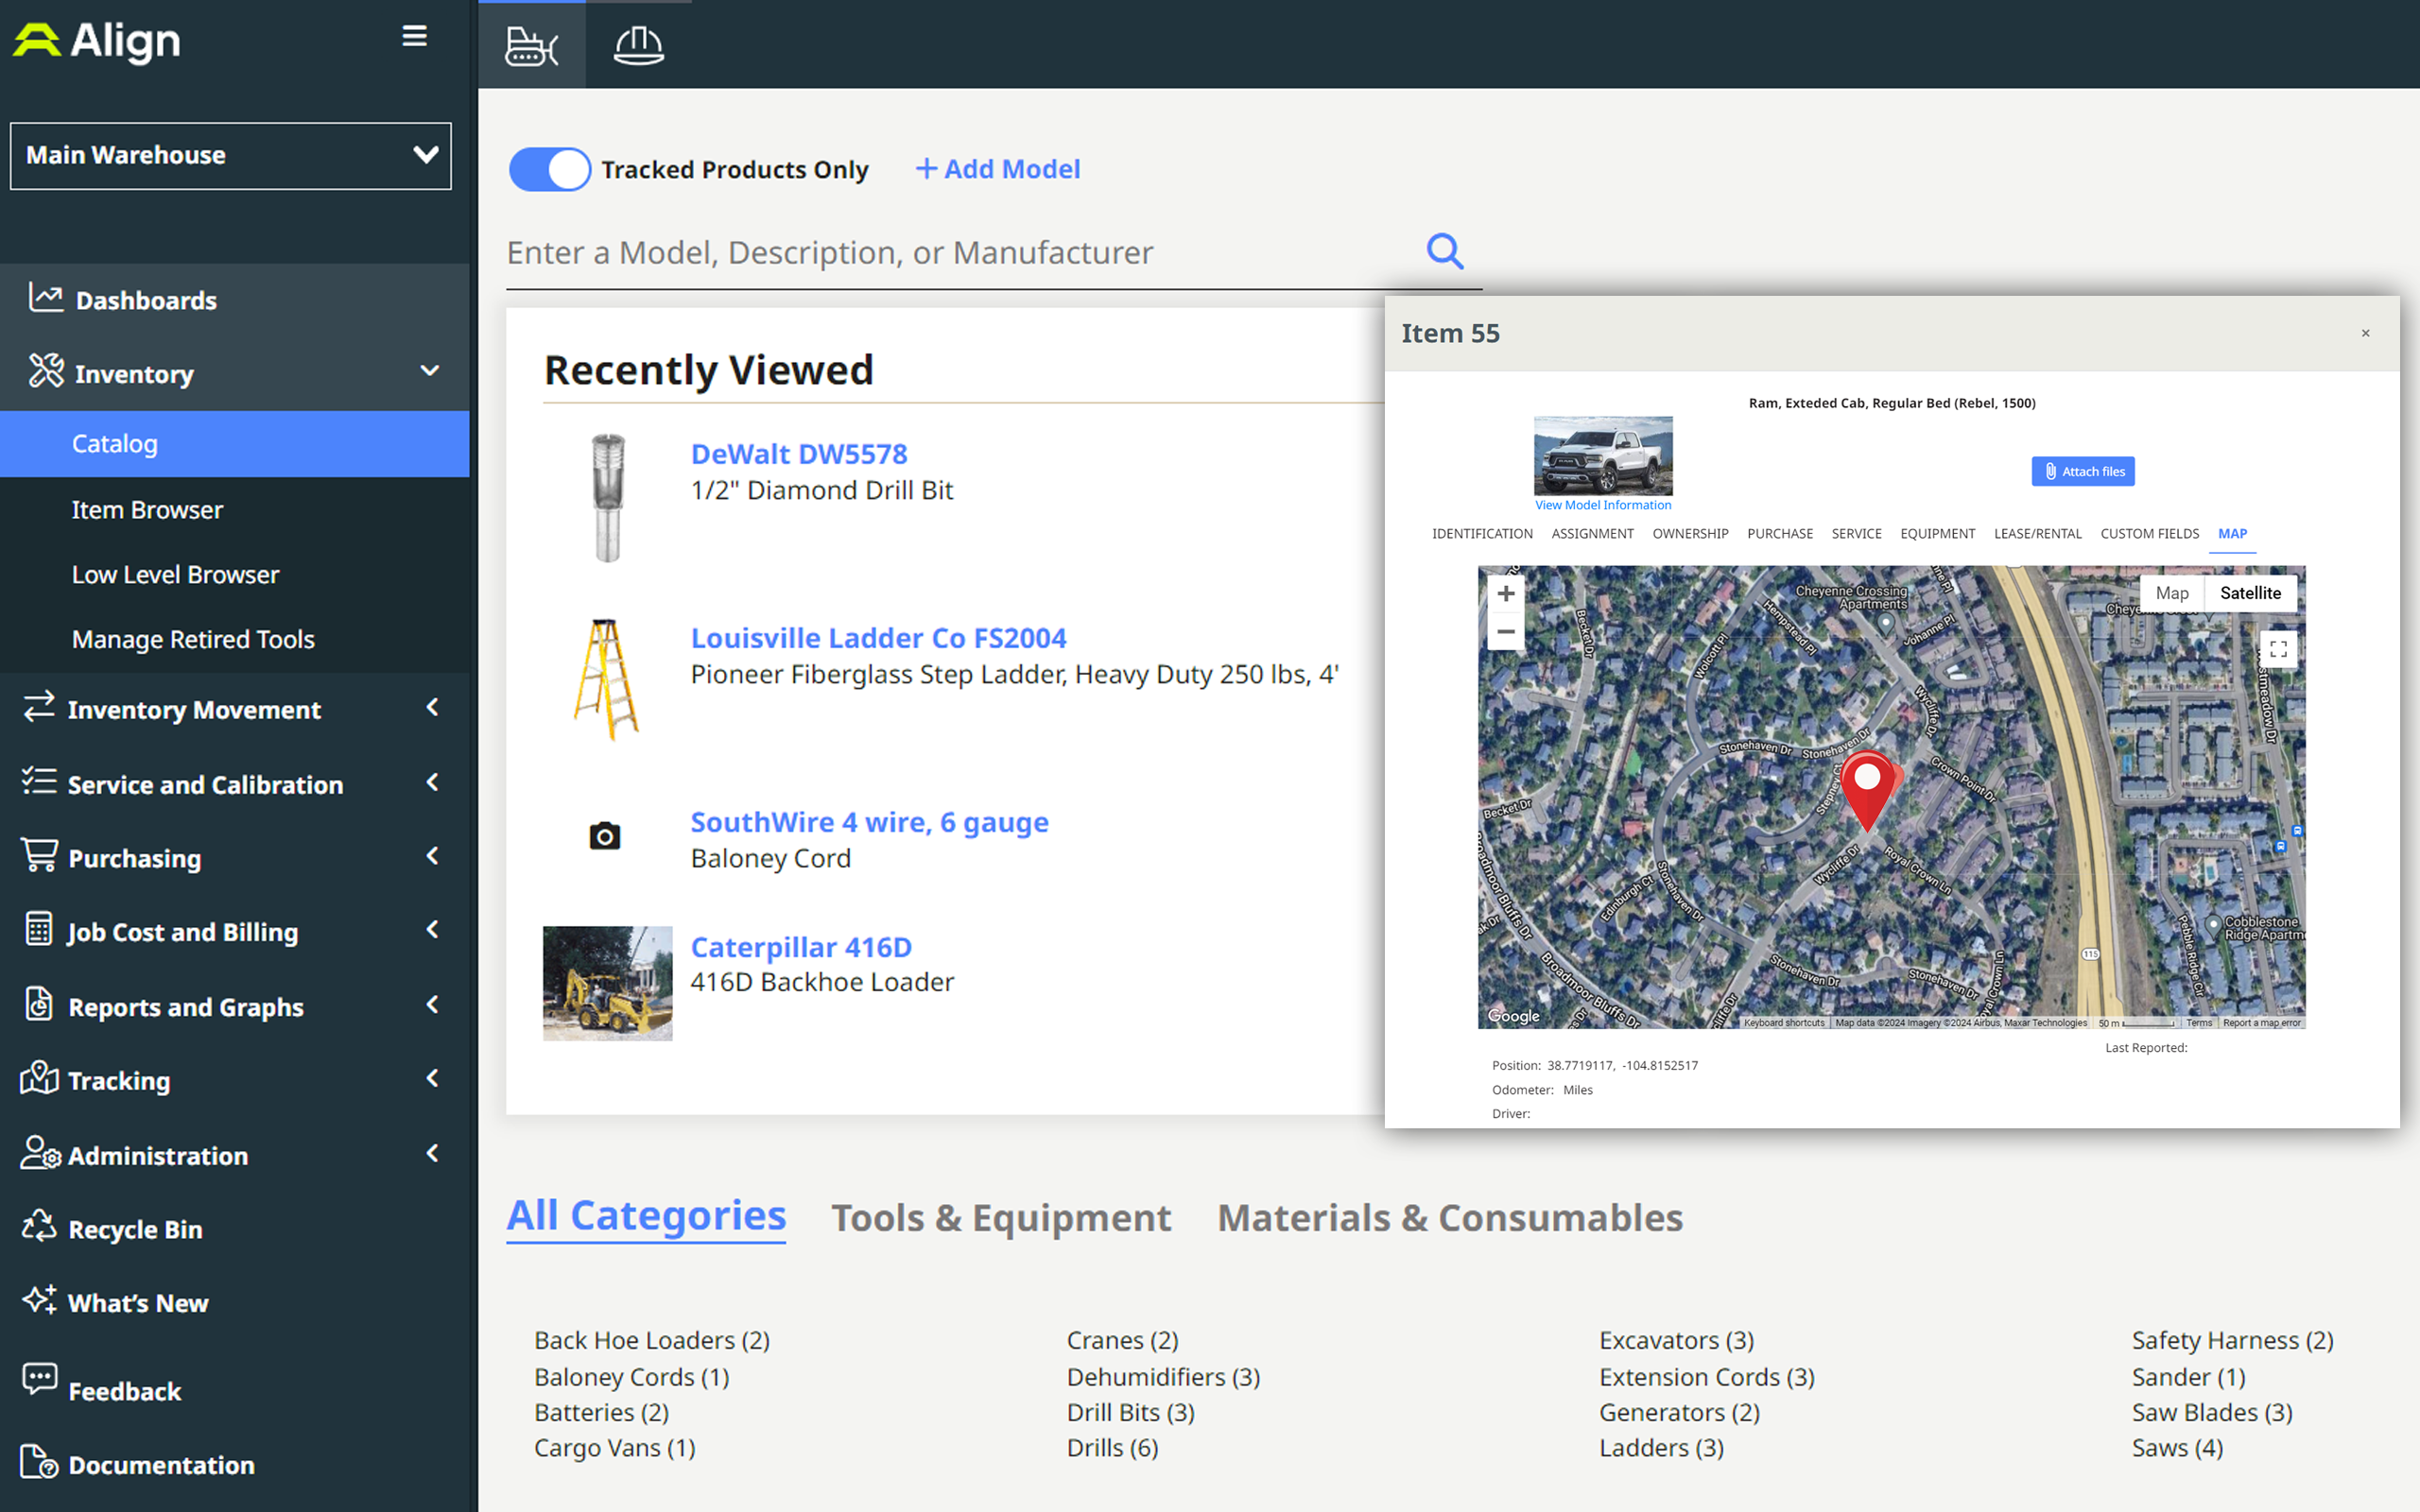Open the ASSIGNMENT tab in Item 55
Image resolution: width=2420 pixels, height=1512 pixels.
point(1592,534)
